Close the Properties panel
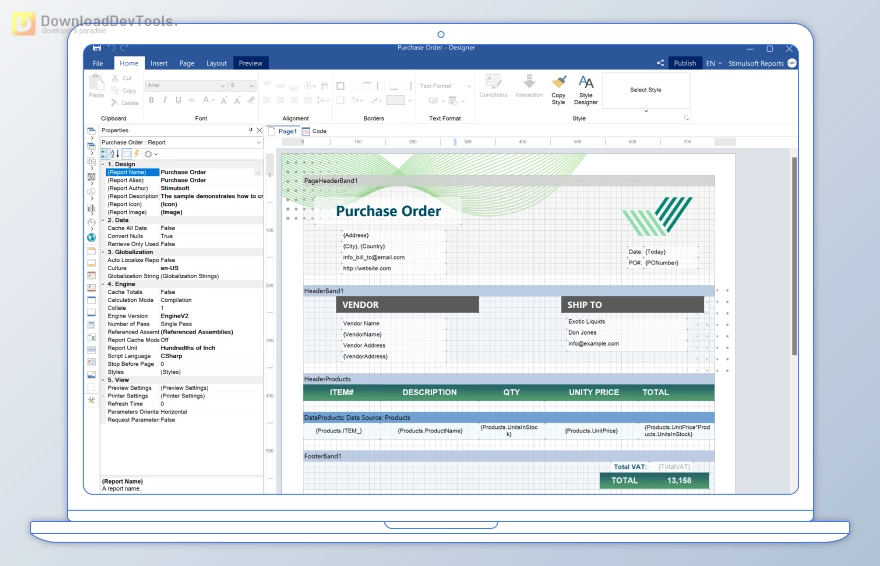 pos(259,130)
